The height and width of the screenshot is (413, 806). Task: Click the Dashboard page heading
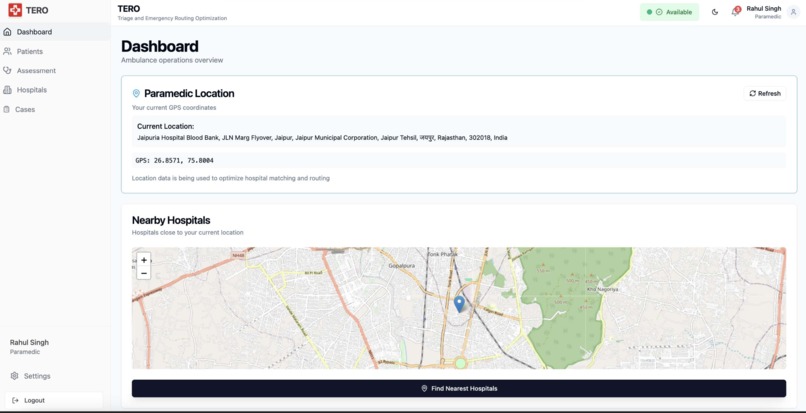tap(160, 46)
